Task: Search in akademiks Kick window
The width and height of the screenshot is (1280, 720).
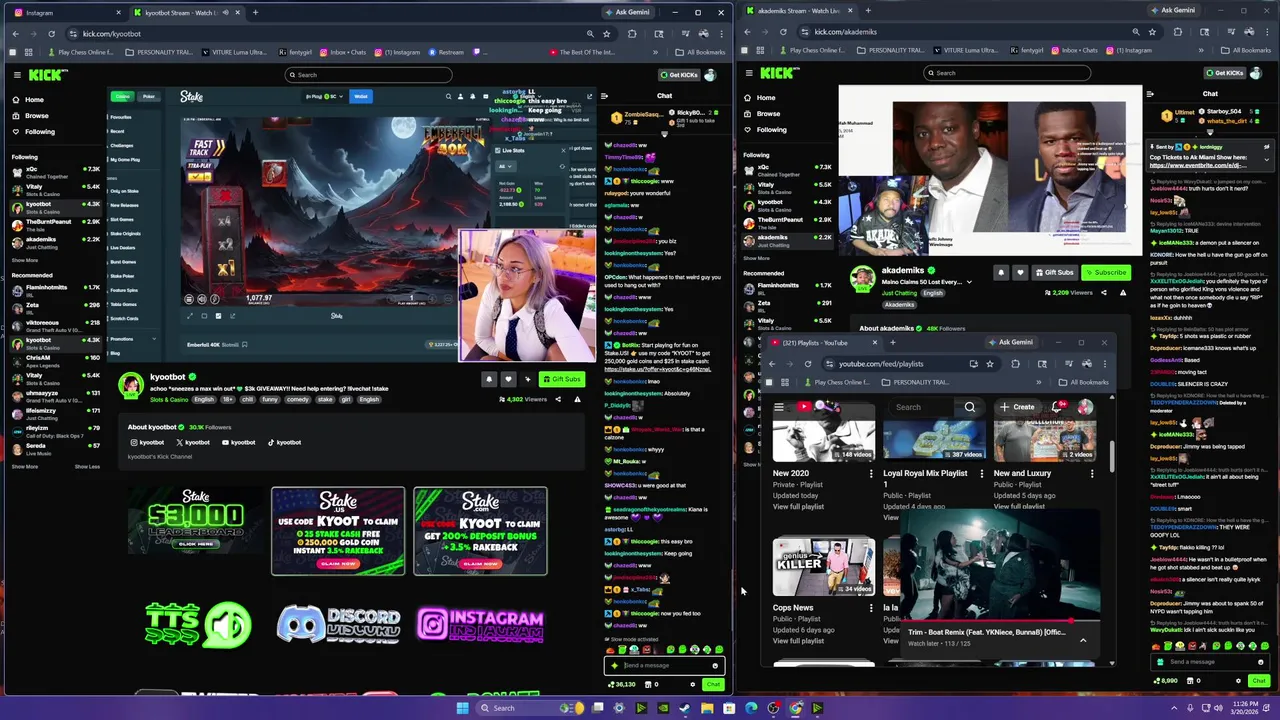Action: (x=1006, y=73)
